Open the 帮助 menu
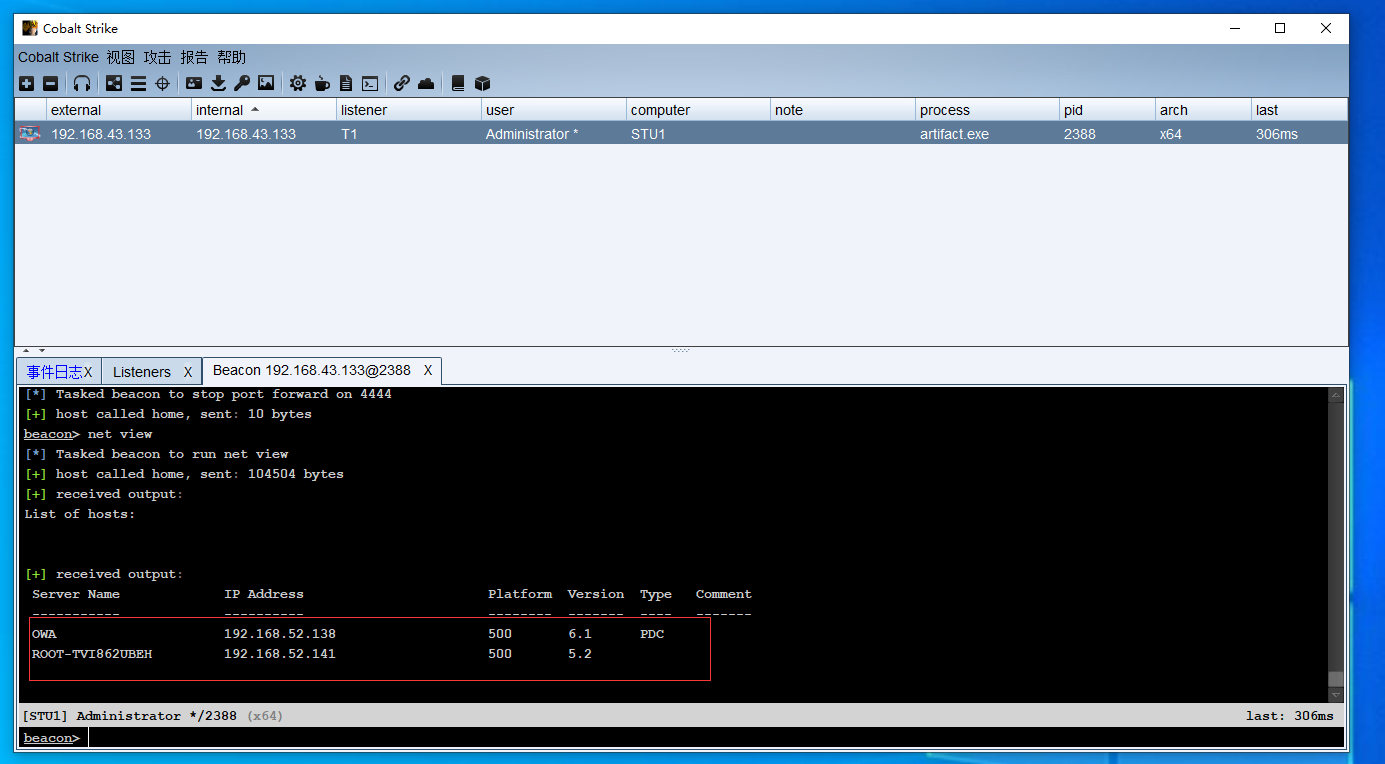1385x764 pixels. [x=232, y=57]
